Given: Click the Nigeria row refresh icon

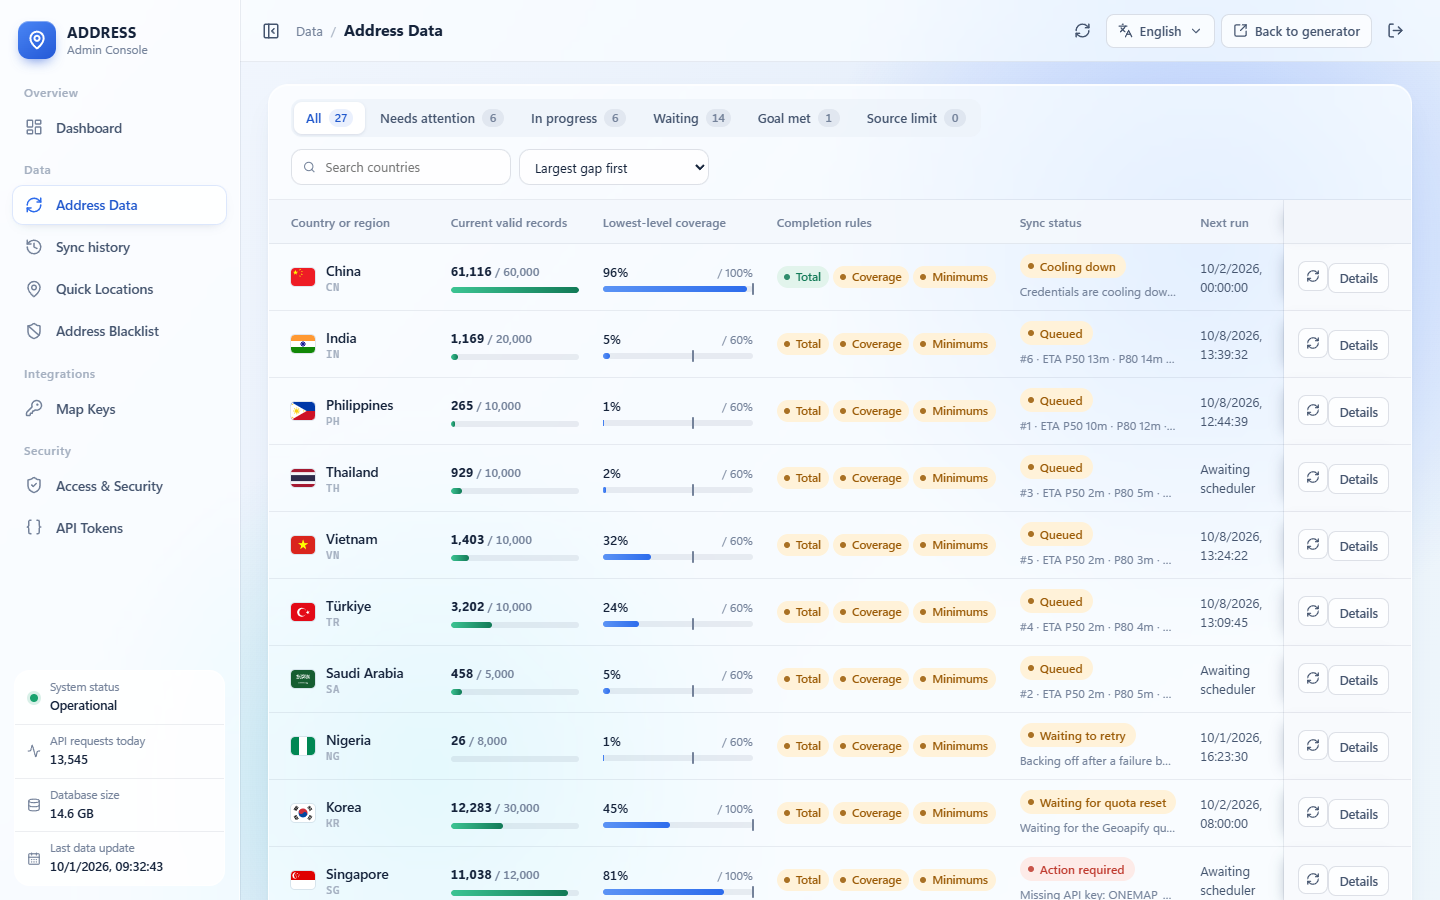Looking at the screenshot, I should coord(1313,746).
